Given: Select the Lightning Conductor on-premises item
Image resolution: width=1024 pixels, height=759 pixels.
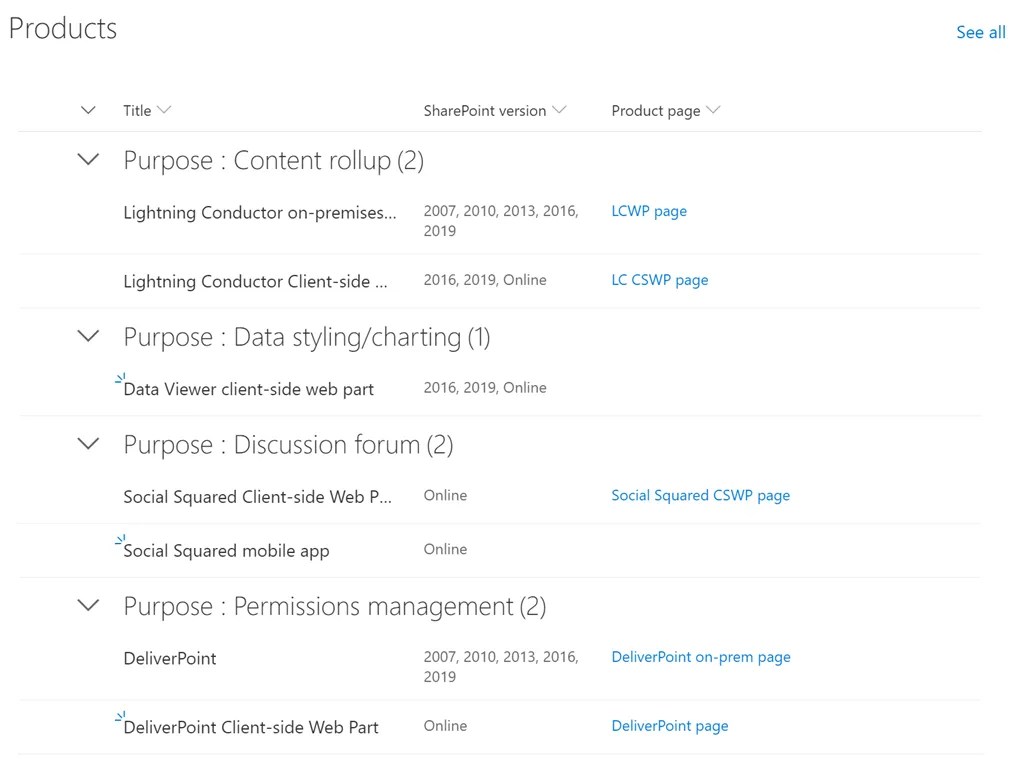Looking at the screenshot, I should click(x=259, y=212).
